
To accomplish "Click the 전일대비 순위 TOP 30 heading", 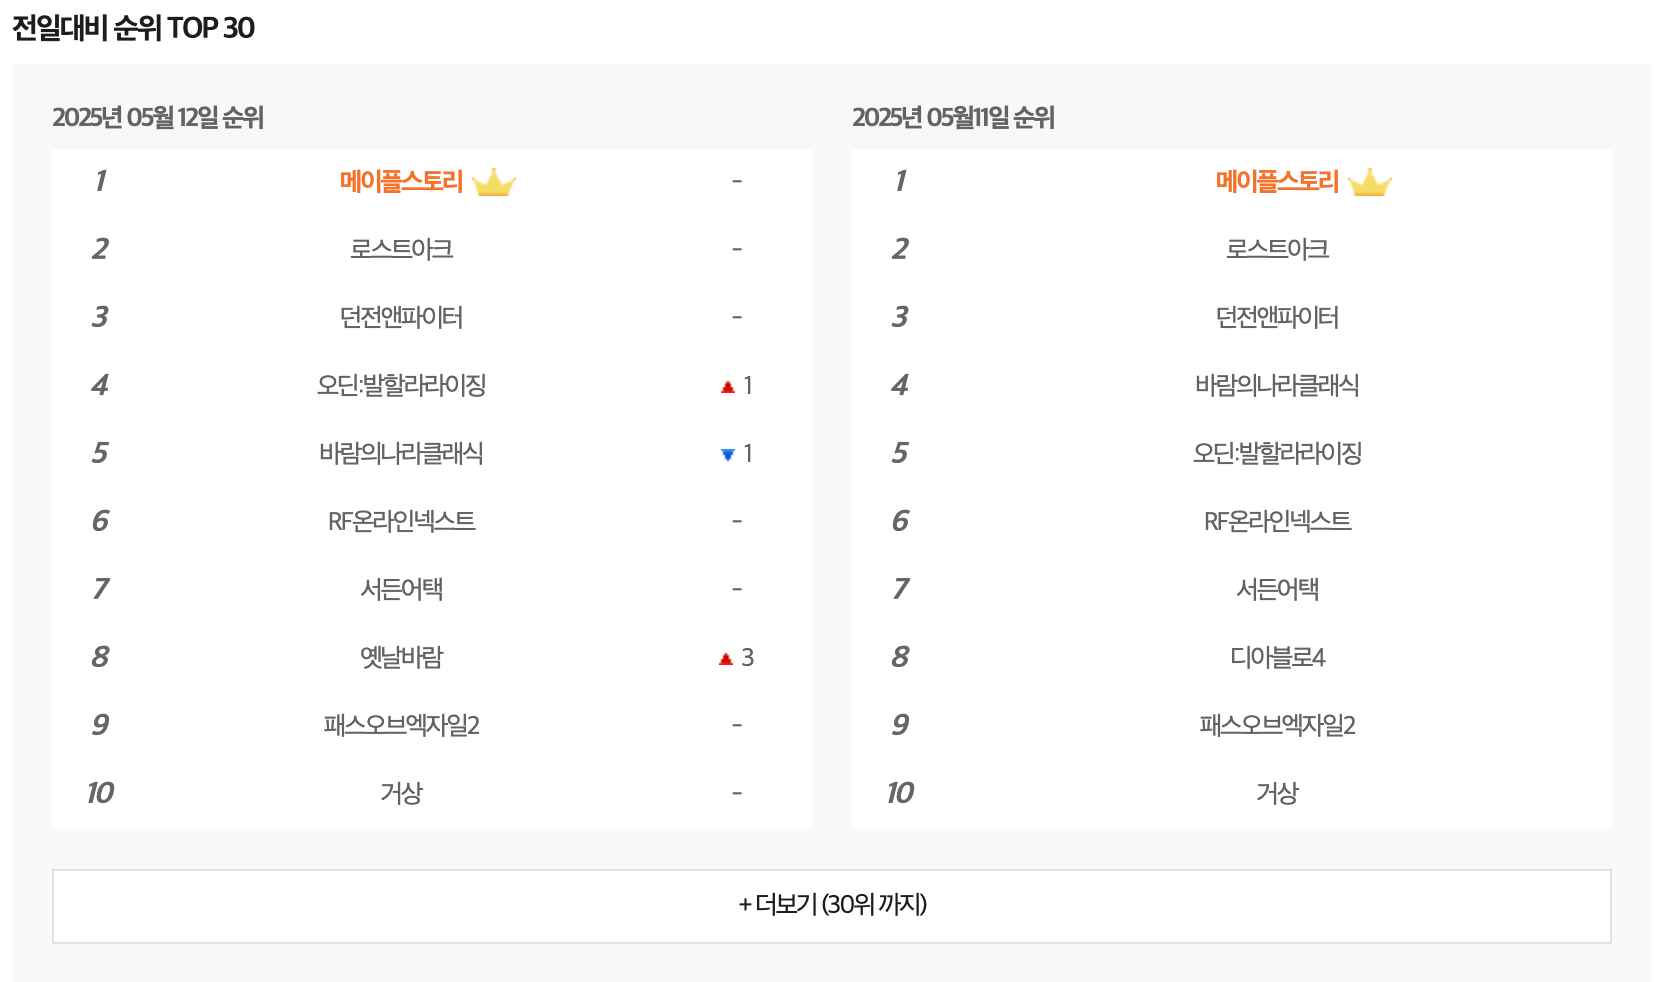I will click(133, 28).
